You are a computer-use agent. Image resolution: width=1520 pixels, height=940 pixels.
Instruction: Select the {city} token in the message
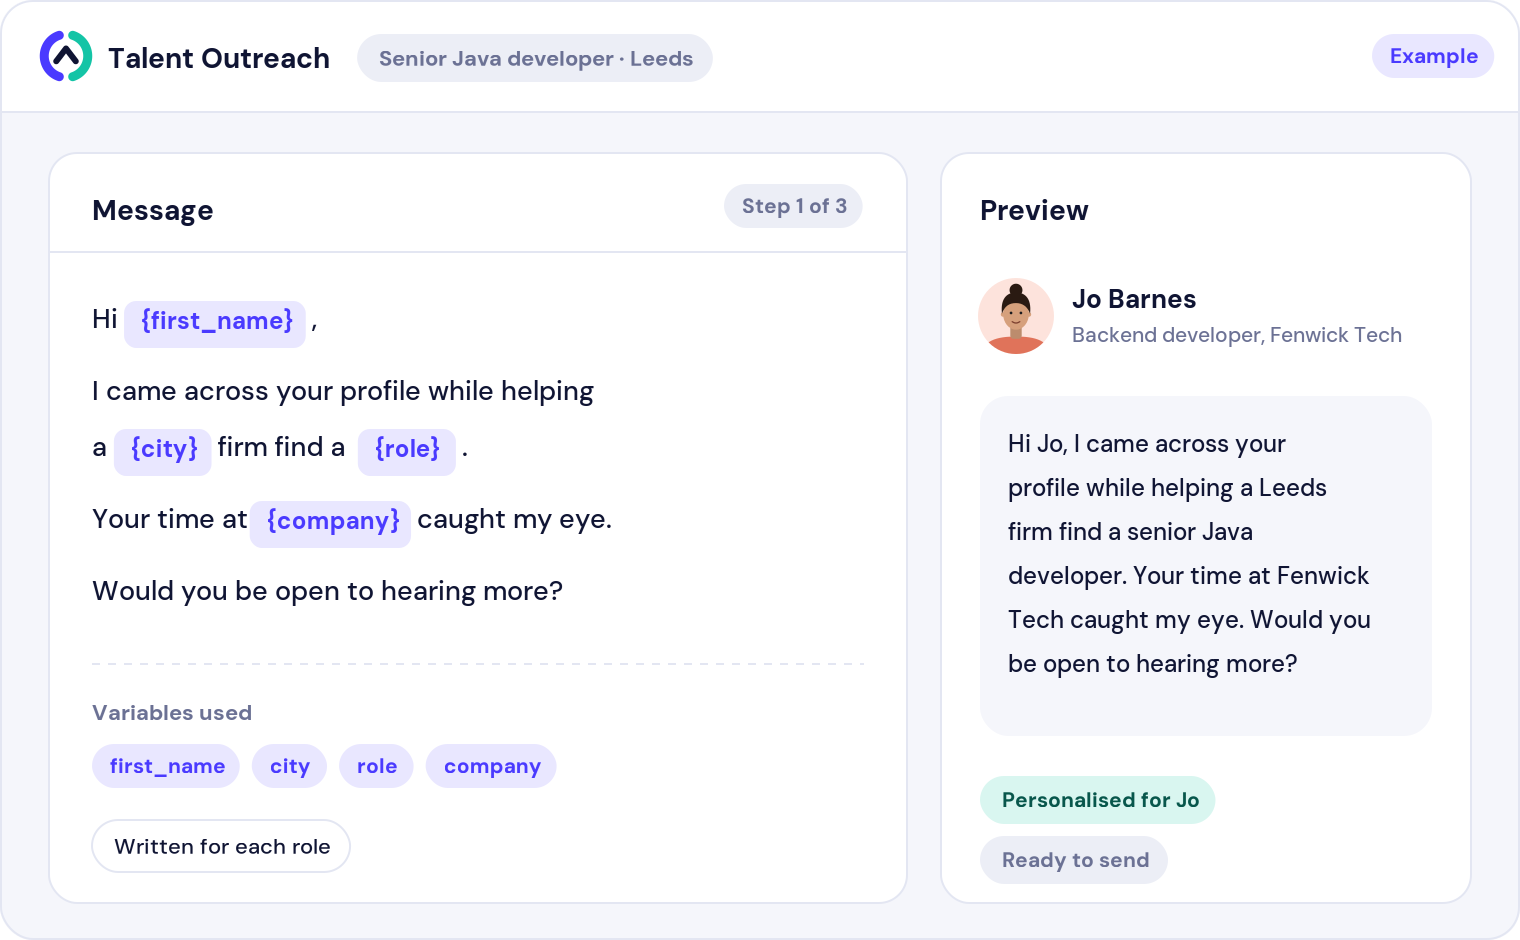[163, 450]
